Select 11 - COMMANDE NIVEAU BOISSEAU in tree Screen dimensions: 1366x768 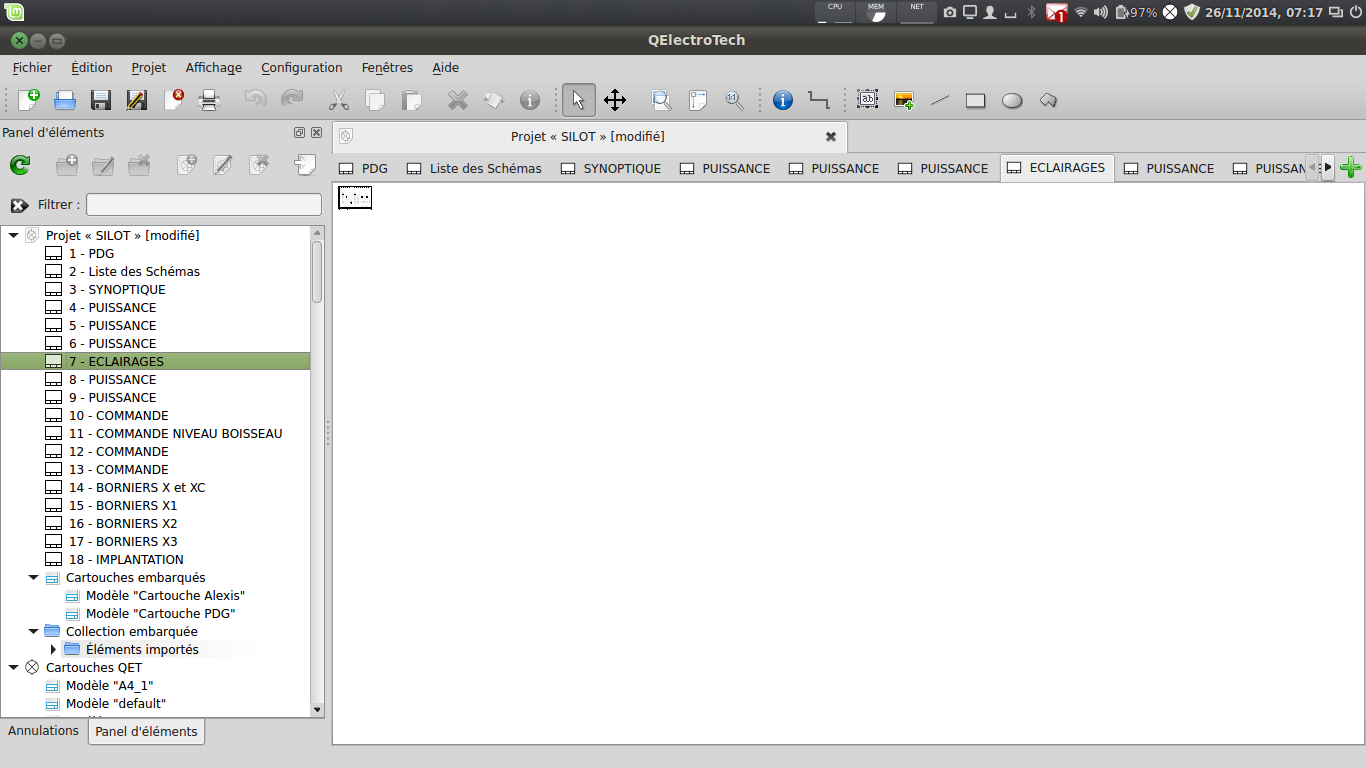175,434
